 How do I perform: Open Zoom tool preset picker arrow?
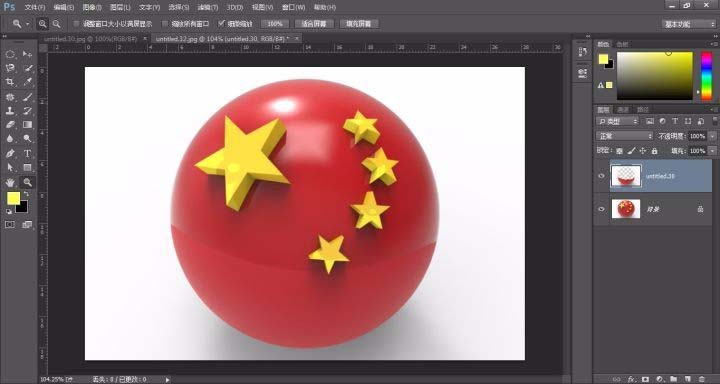[28, 24]
